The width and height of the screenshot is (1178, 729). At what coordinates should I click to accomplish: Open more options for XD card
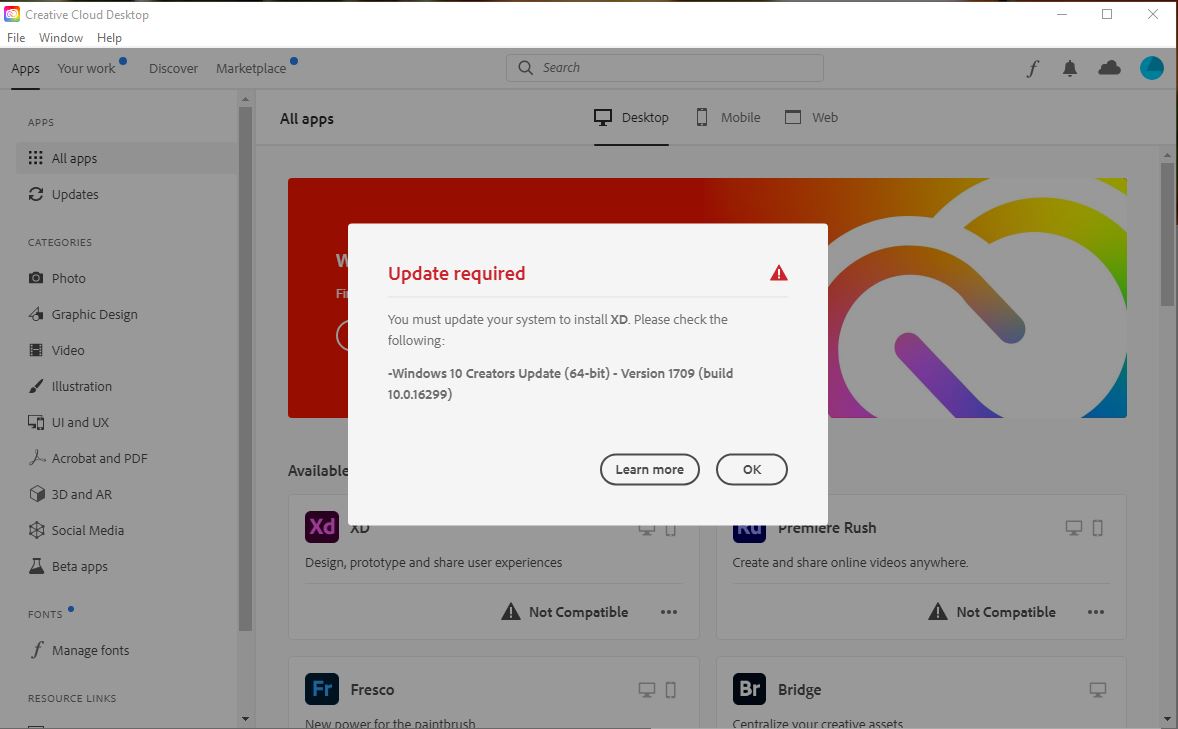click(x=669, y=613)
